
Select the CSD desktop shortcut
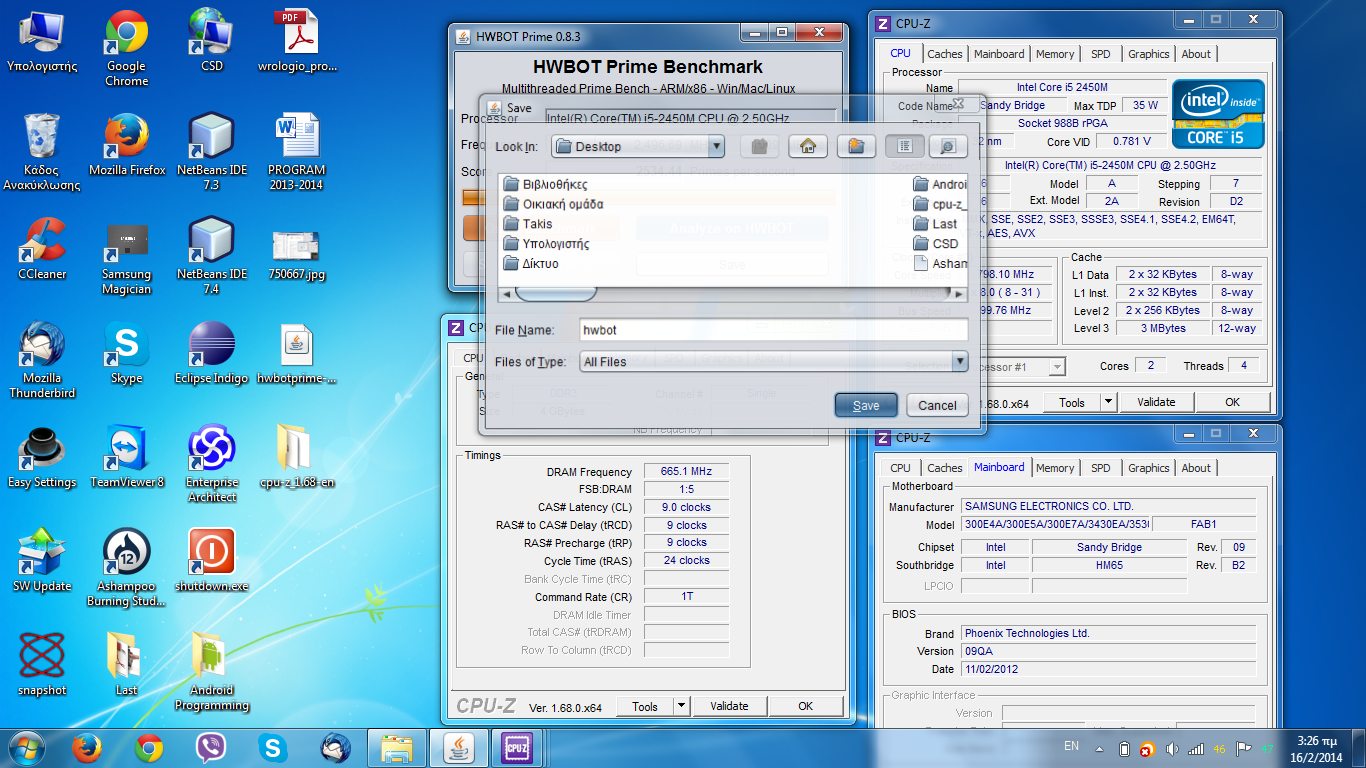(x=212, y=41)
